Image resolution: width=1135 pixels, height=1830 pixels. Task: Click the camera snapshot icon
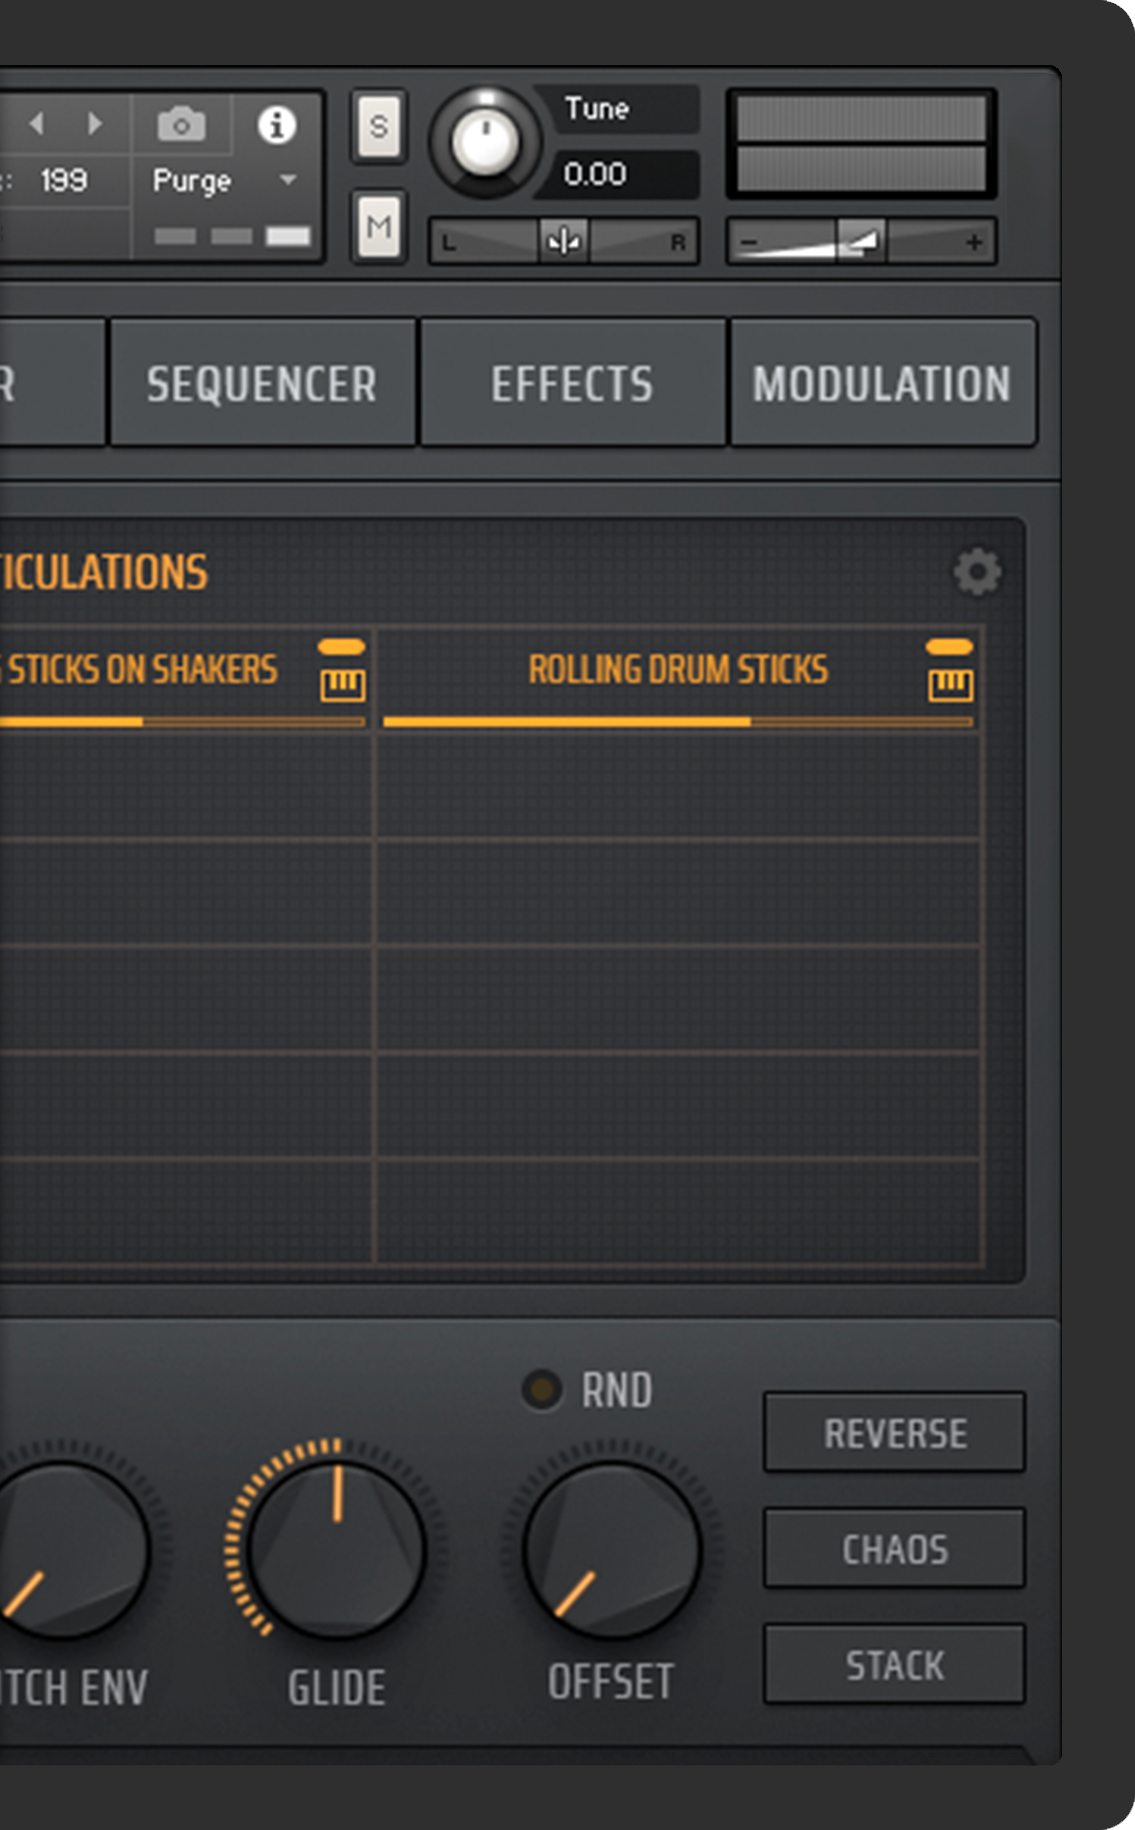pos(181,125)
